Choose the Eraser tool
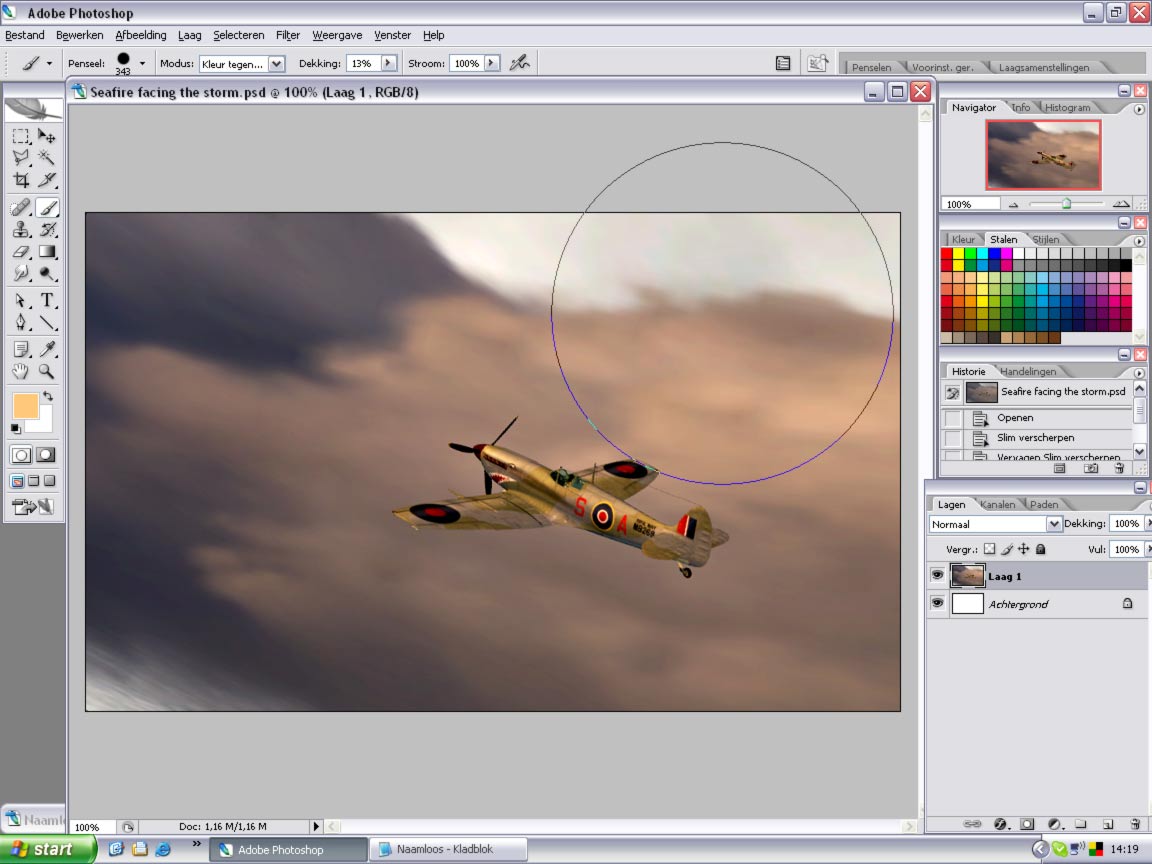Image resolution: width=1152 pixels, height=864 pixels. (21, 252)
